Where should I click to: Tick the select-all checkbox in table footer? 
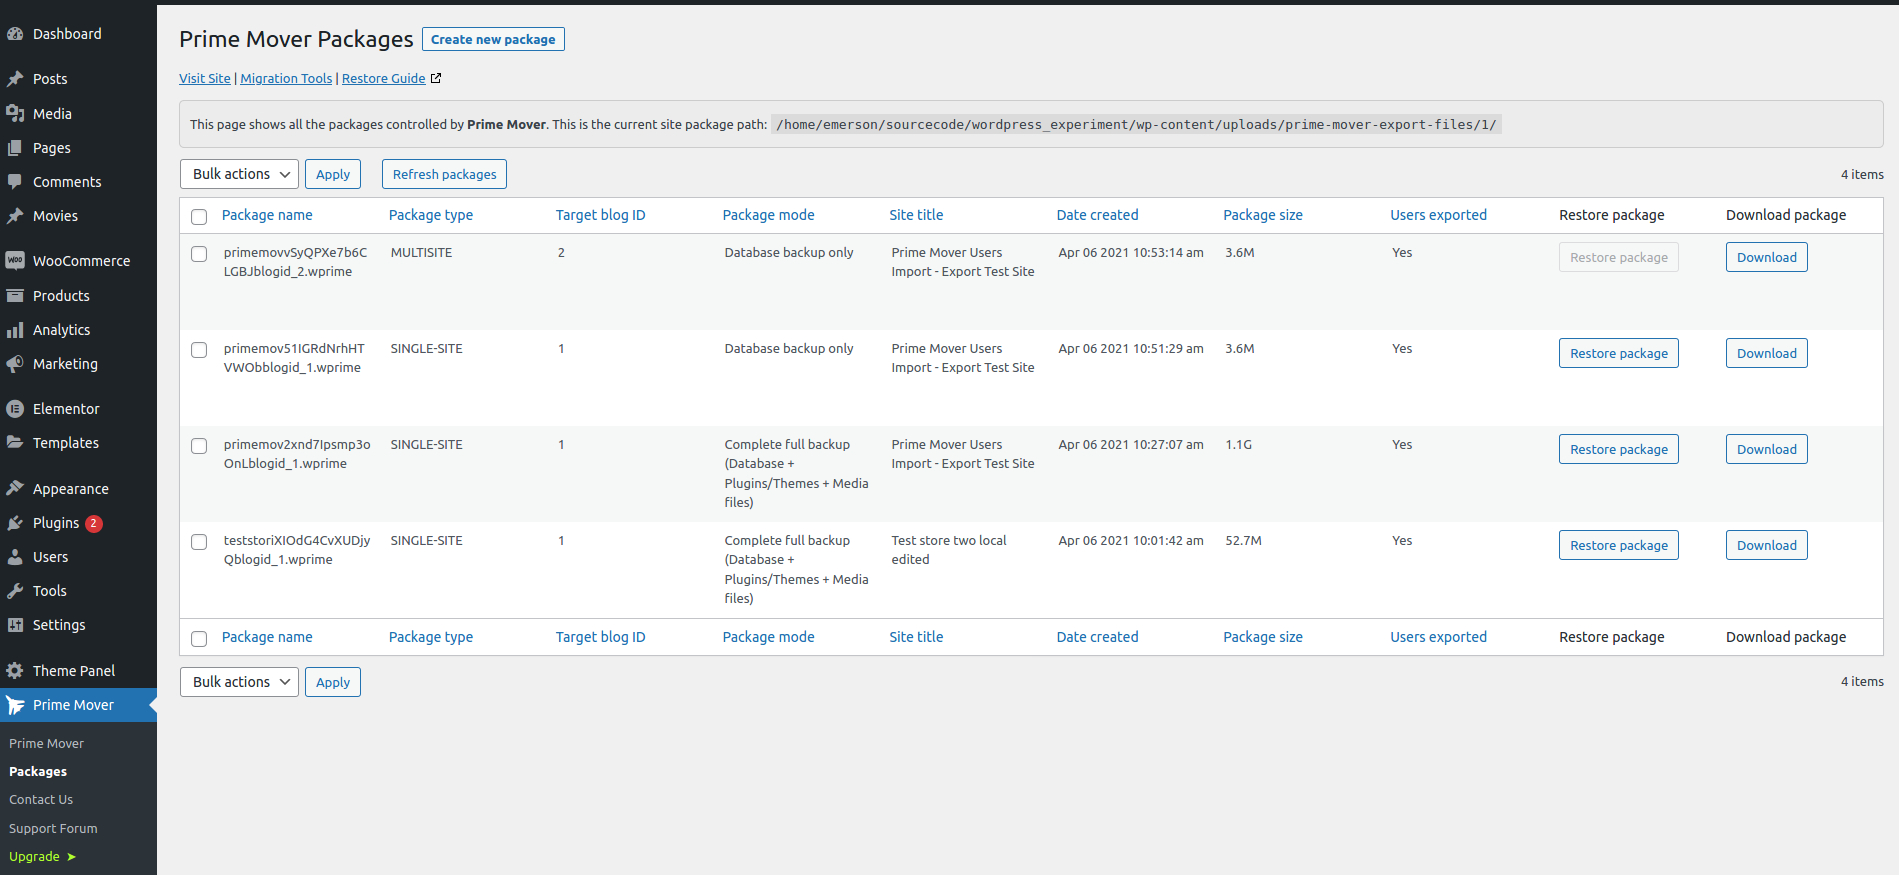tap(199, 638)
